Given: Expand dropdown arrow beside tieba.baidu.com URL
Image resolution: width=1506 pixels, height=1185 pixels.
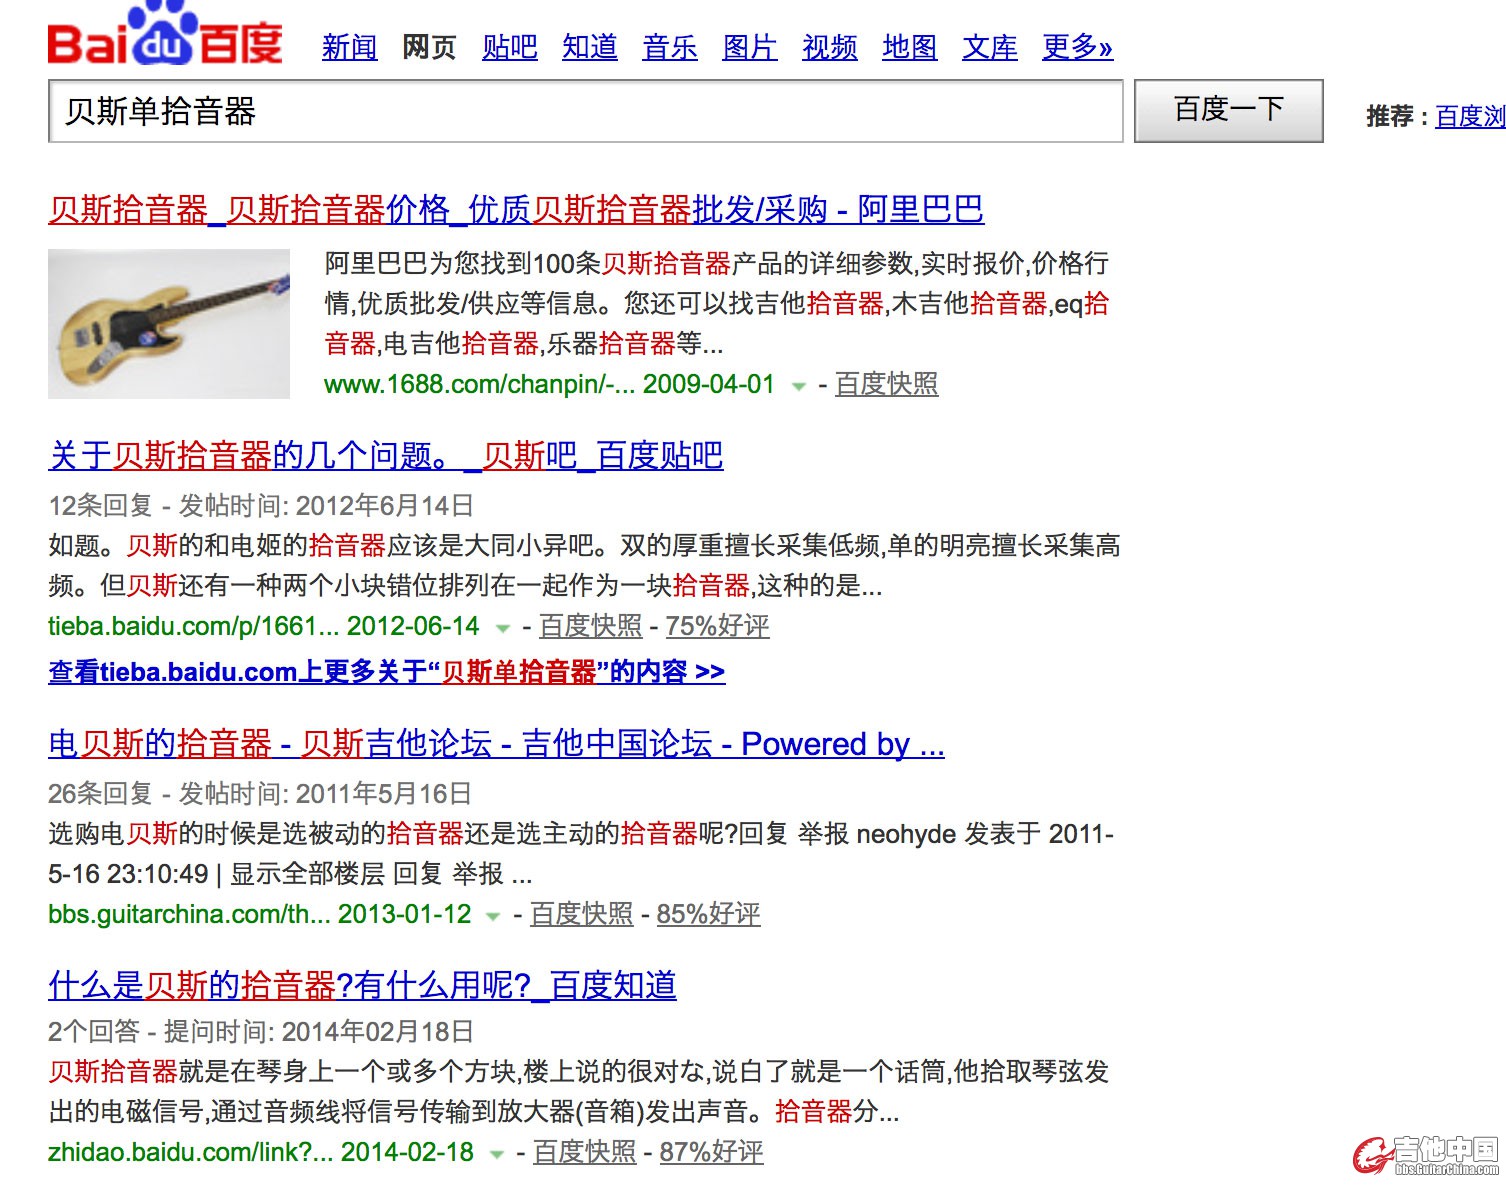Looking at the screenshot, I should click(503, 628).
